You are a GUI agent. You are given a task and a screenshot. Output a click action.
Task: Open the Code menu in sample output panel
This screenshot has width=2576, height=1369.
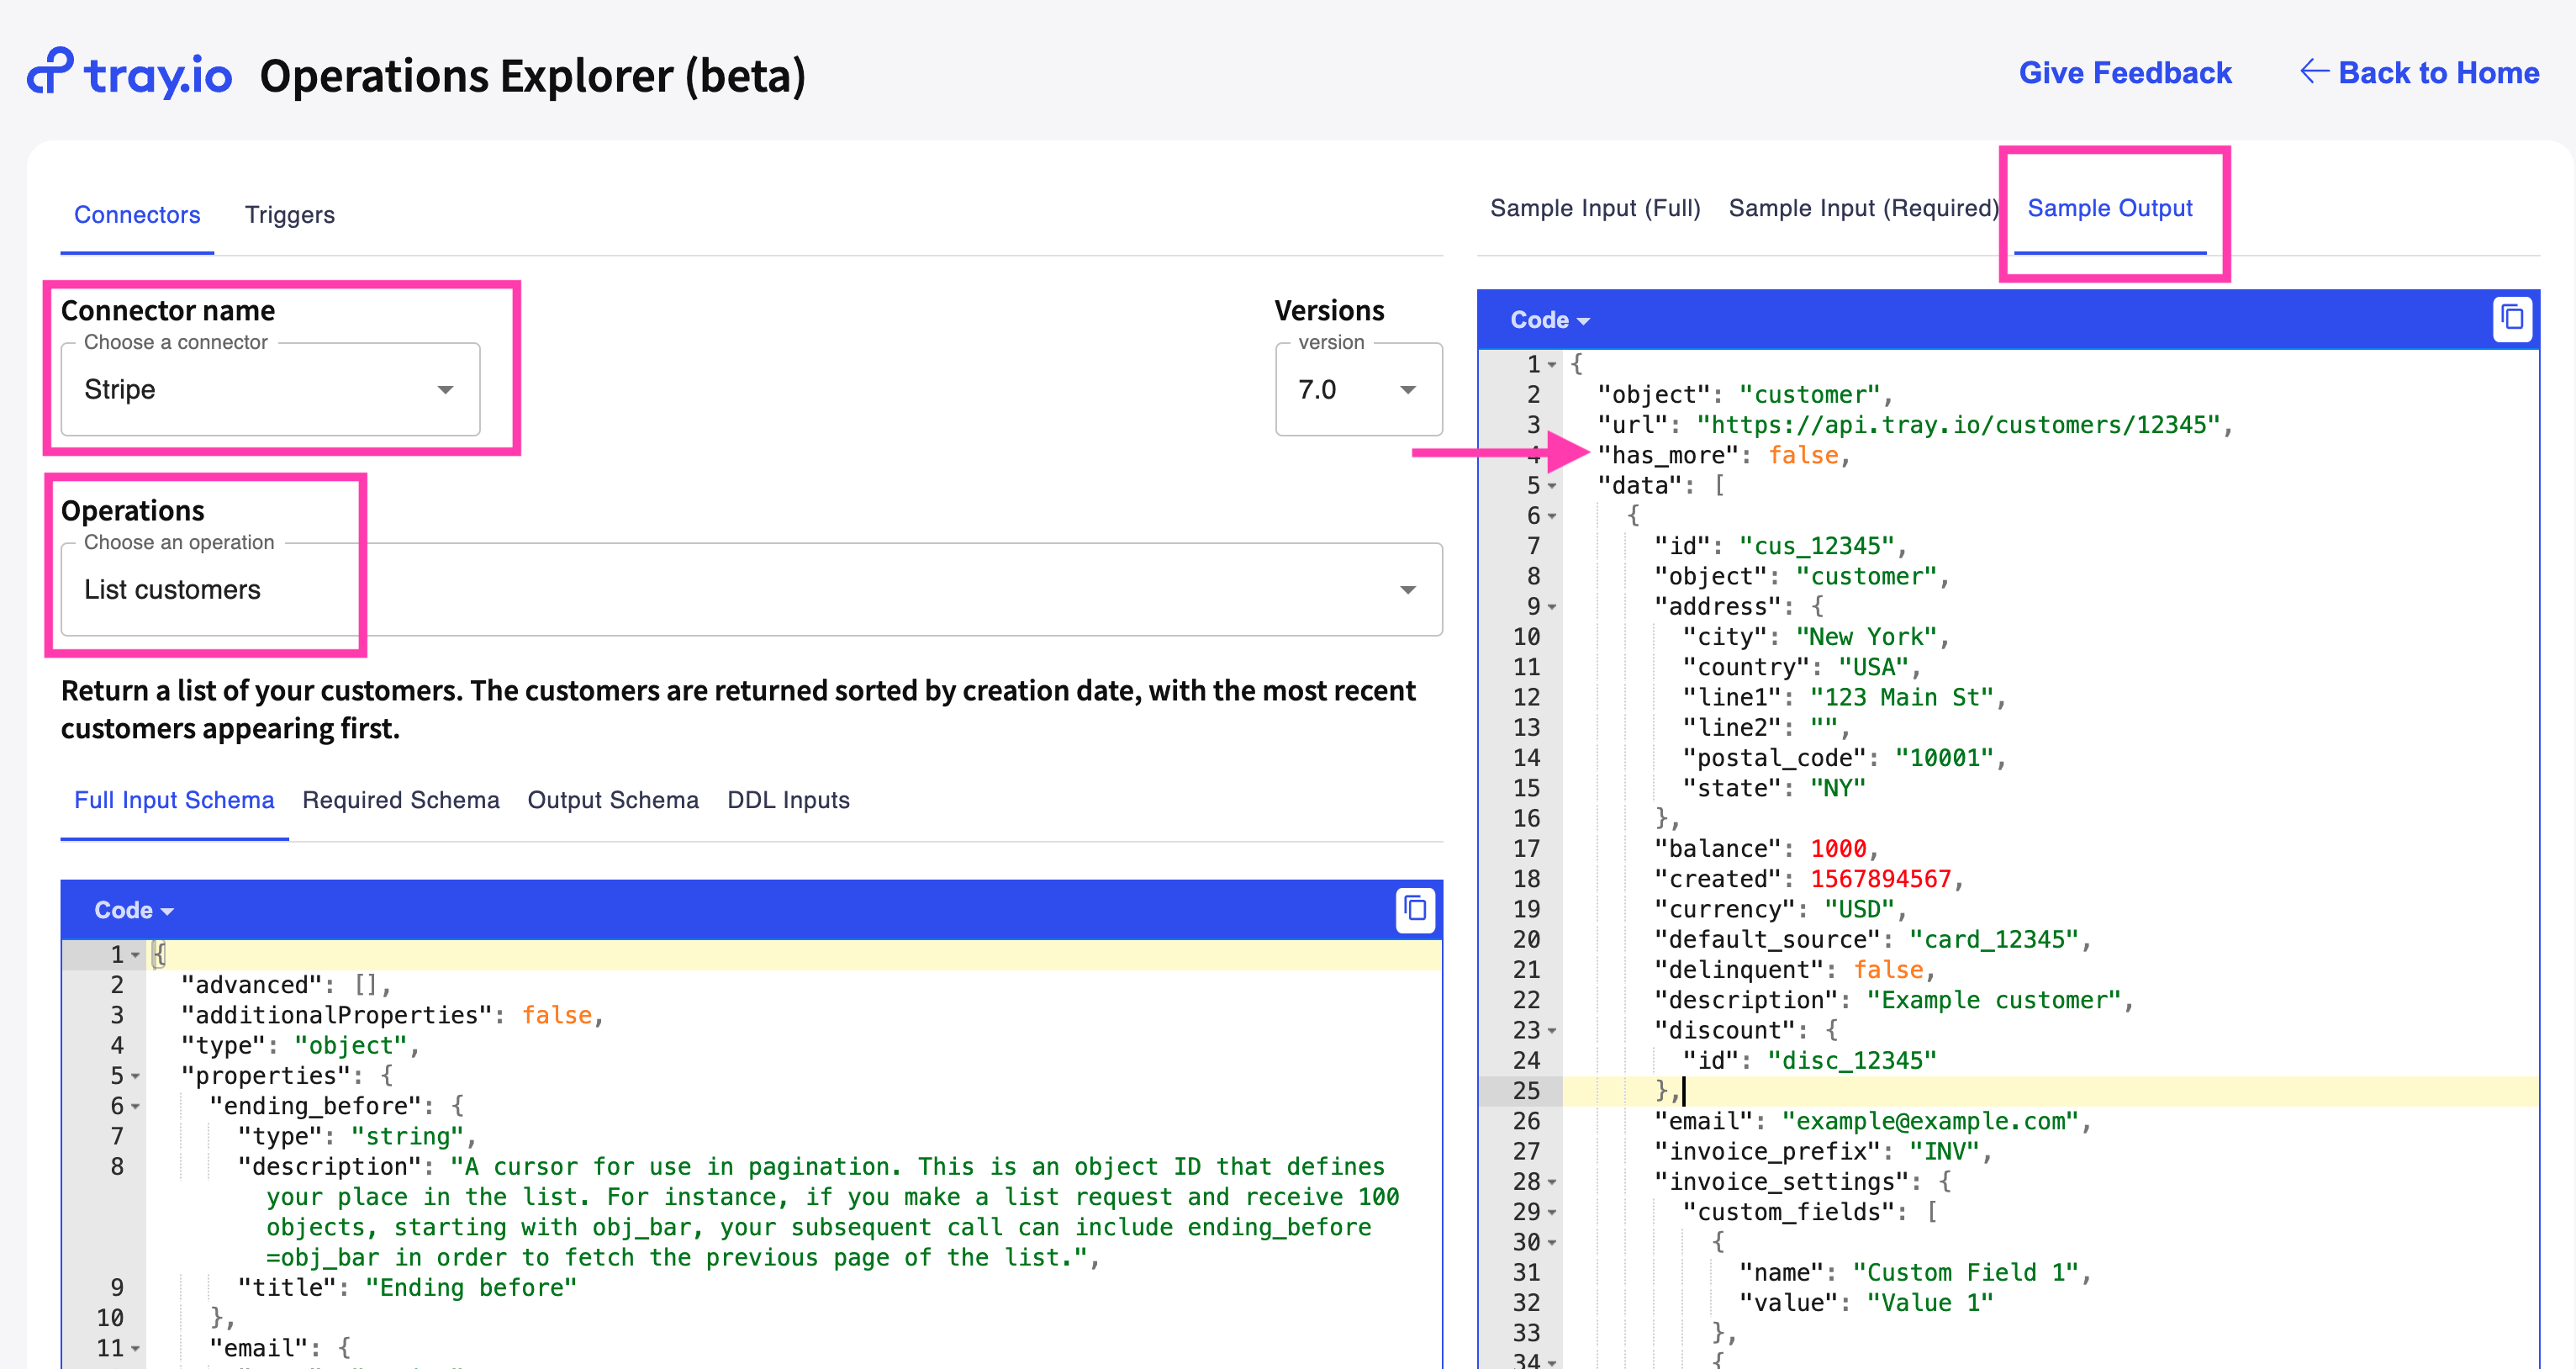(x=1549, y=320)
